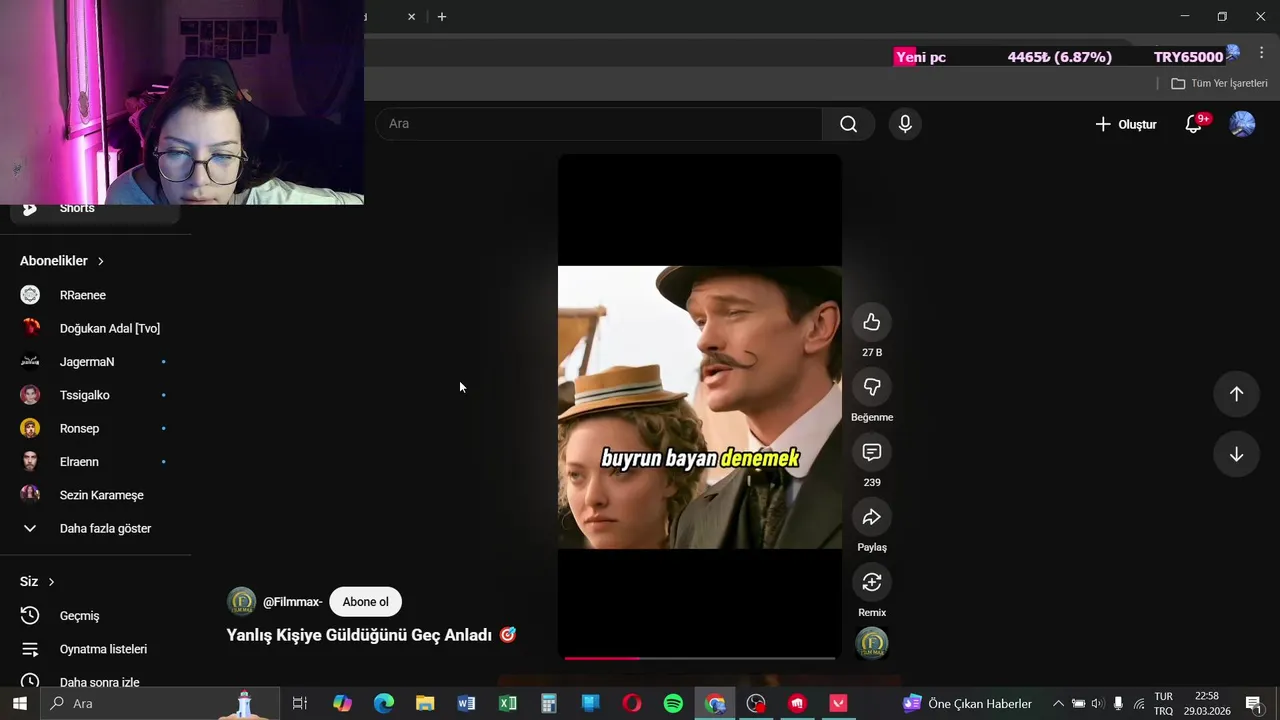Screen dimensions: 1280x720
Task: Open the volume control in tray
Action: pos(1097,704)
